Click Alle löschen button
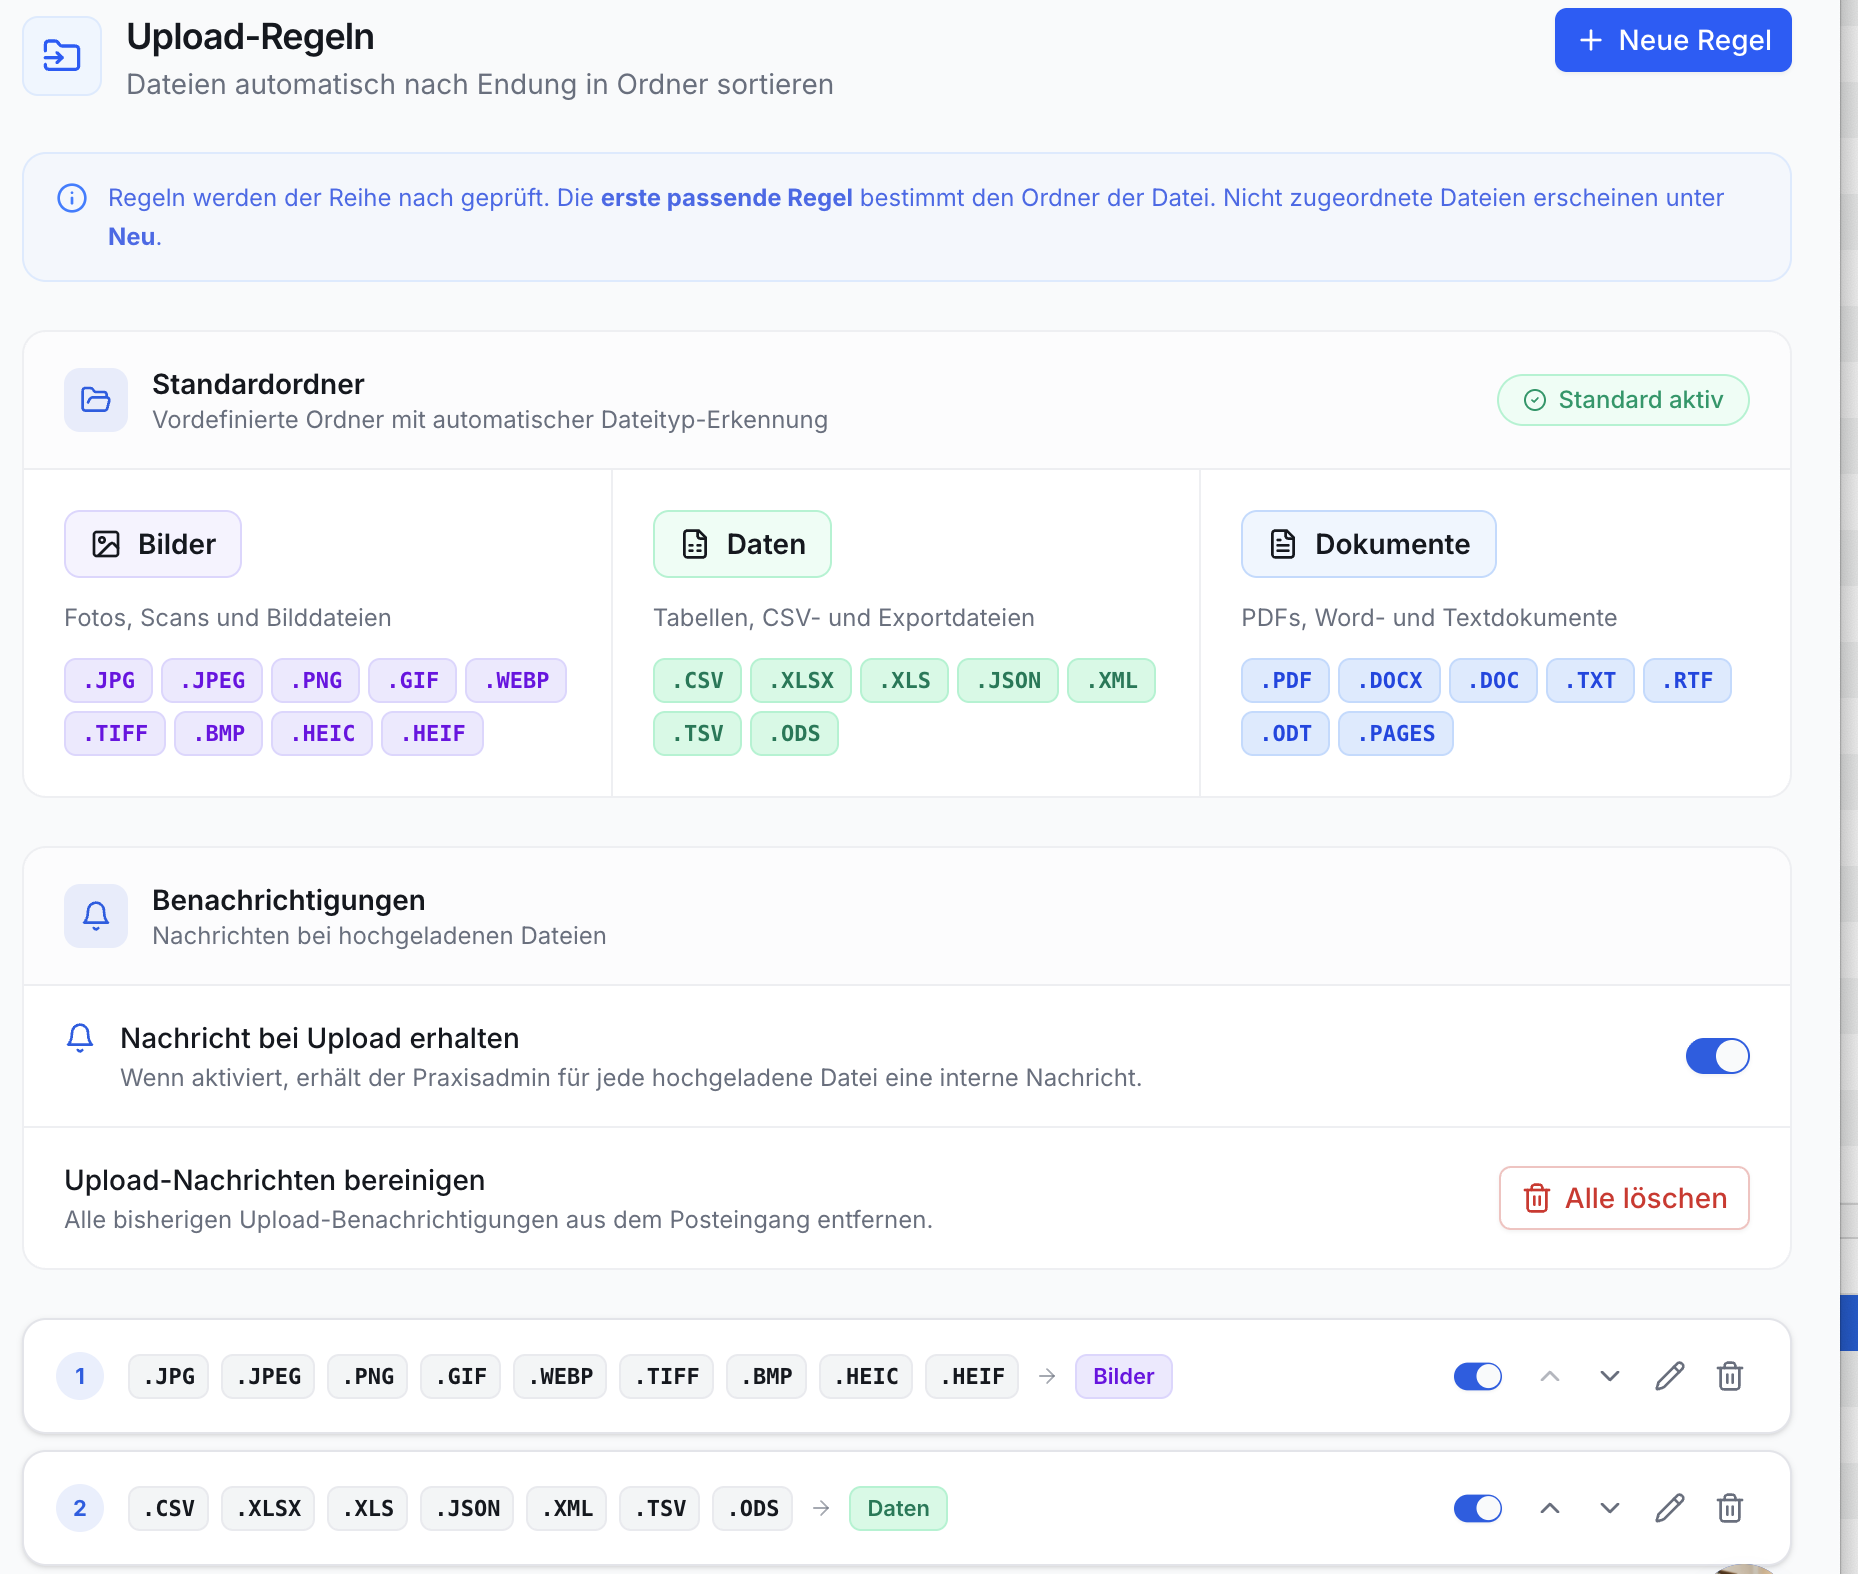The image size is (1858, 1574). point(1624,1198)
